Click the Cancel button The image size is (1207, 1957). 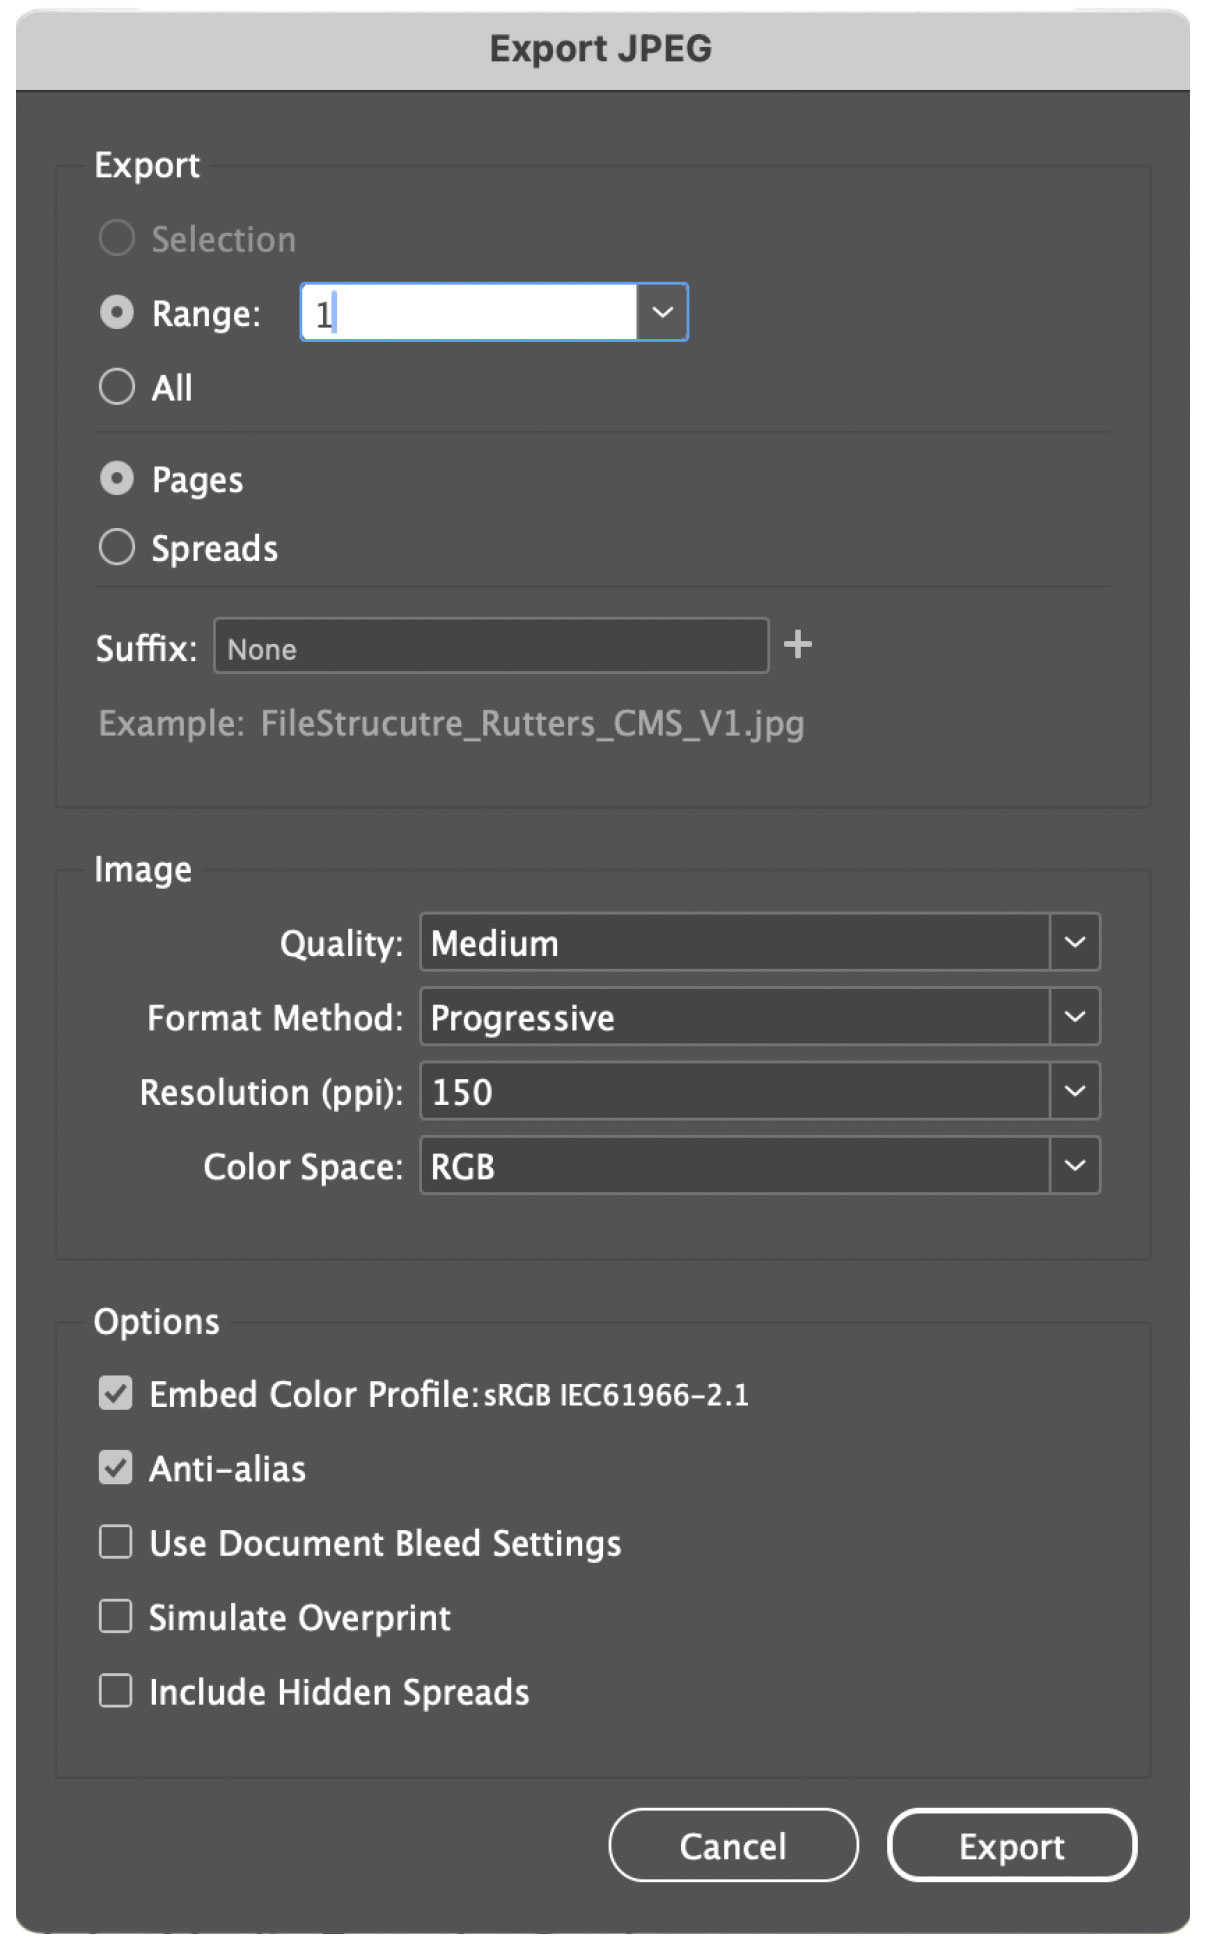click(733, 1846)
